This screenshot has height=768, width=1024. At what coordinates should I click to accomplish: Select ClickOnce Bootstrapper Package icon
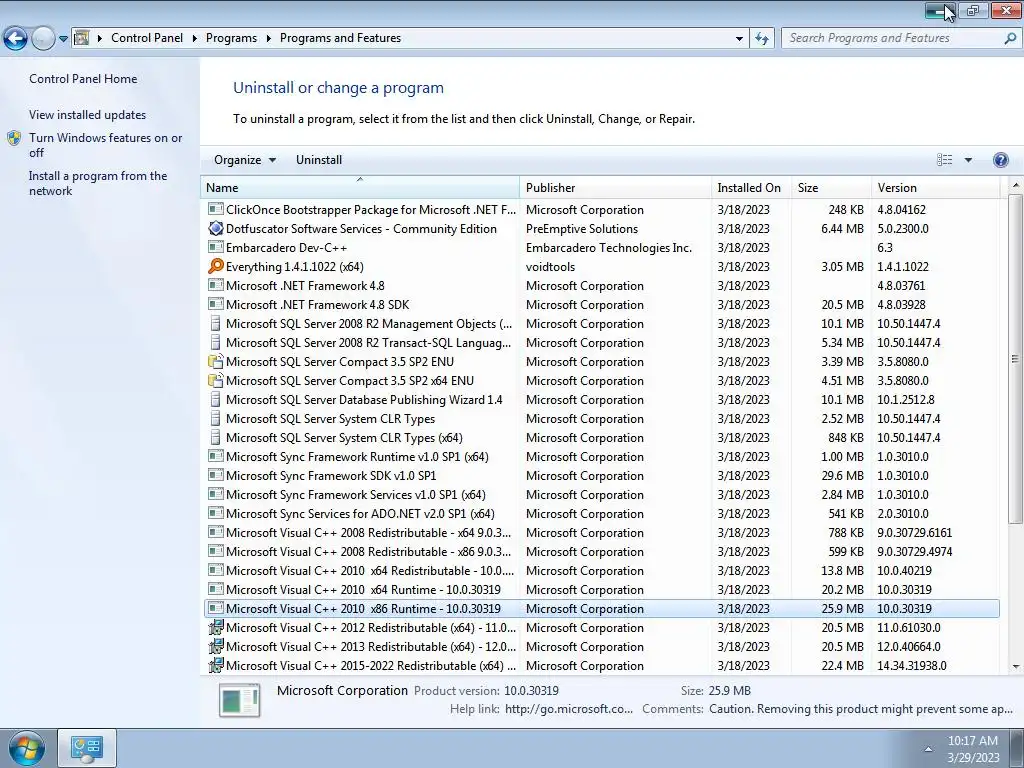pos(216,209)
